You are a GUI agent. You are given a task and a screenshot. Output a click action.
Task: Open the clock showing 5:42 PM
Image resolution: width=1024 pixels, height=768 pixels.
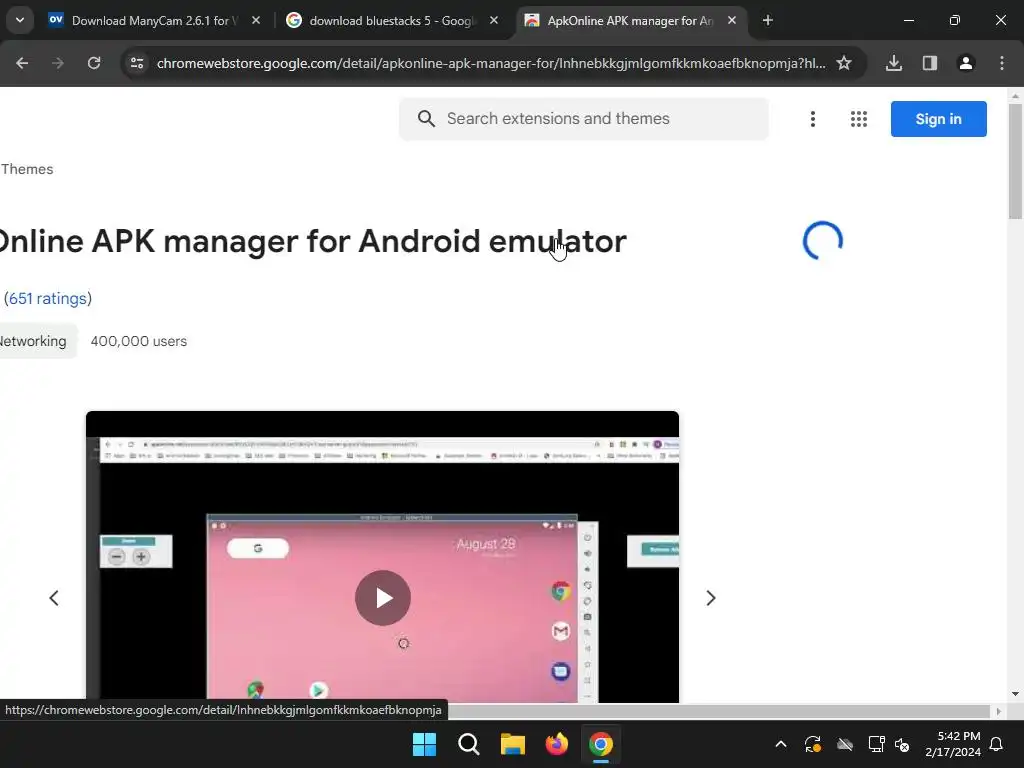click(953, 744)
